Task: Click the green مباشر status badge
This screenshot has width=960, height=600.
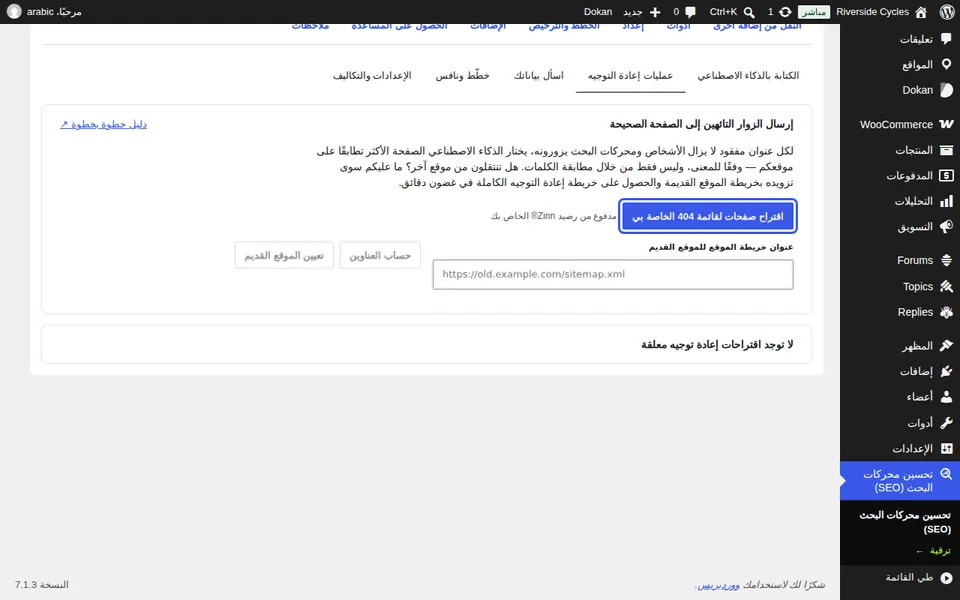Action: [814, 12]
